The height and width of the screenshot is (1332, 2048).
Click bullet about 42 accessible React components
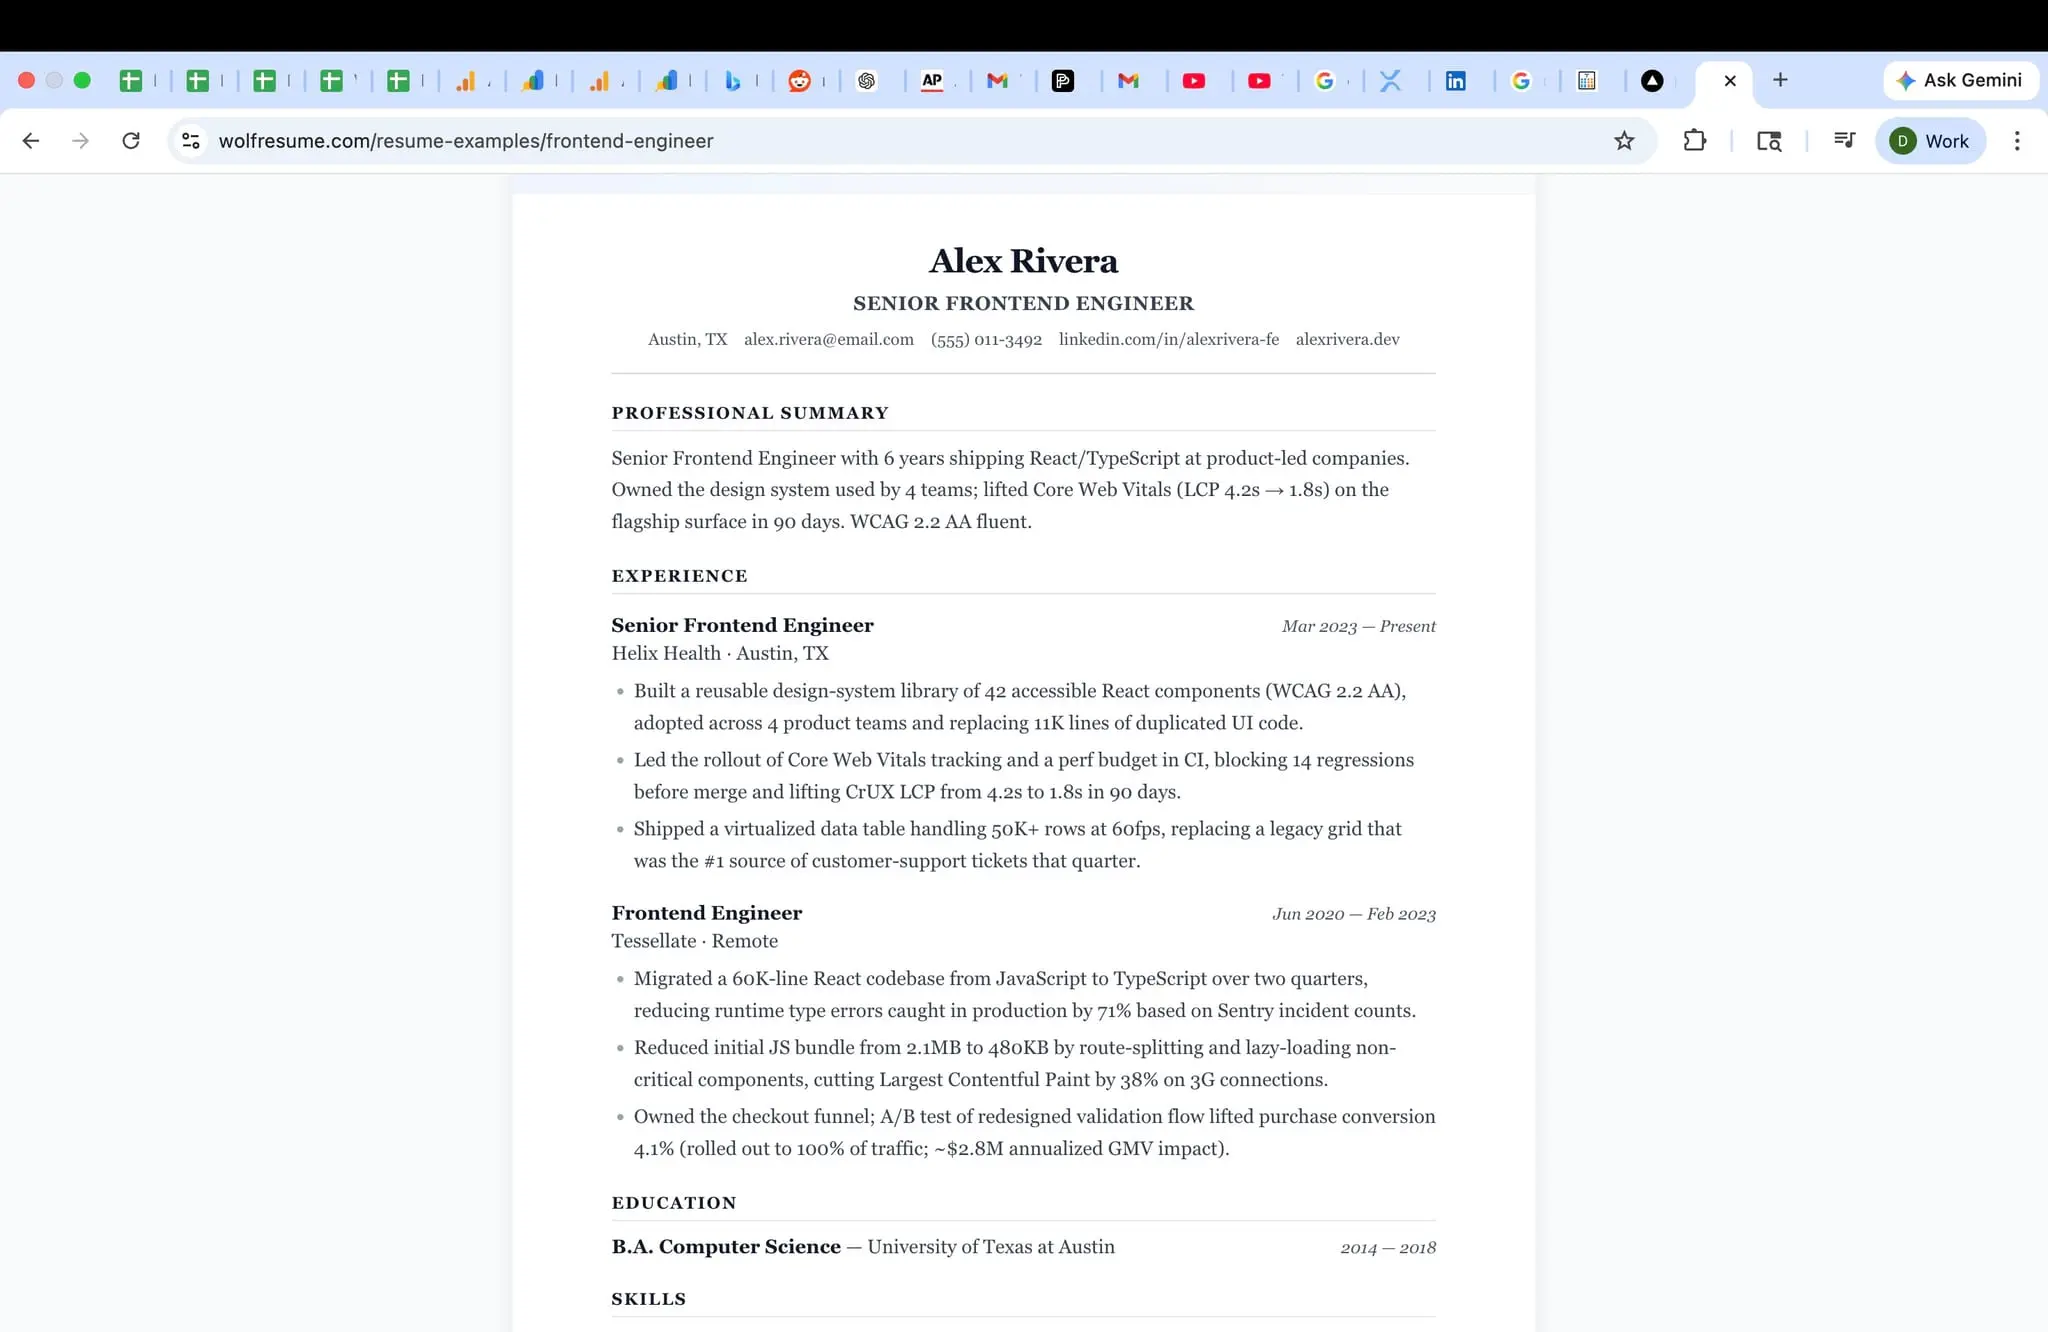tap(1020, 707)
